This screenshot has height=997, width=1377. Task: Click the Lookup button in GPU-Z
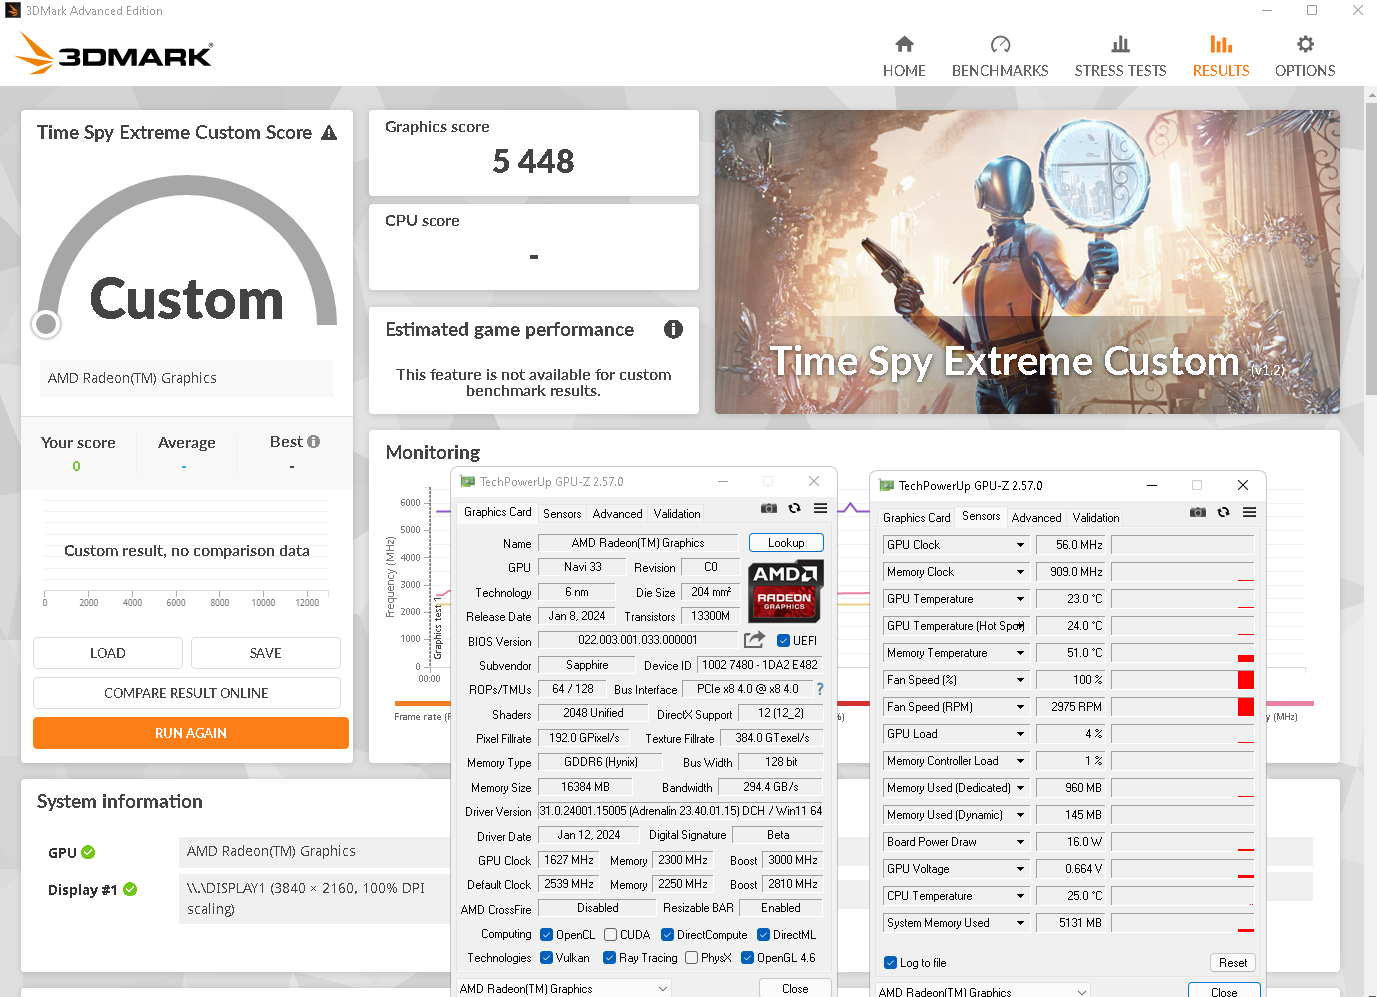click(x=786, y=543)
